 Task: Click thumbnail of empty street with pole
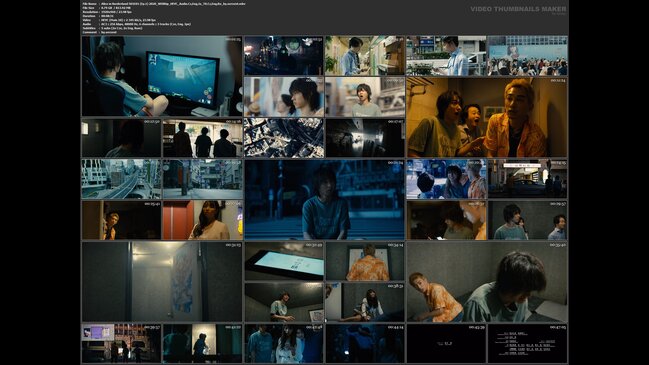point(203,179)
